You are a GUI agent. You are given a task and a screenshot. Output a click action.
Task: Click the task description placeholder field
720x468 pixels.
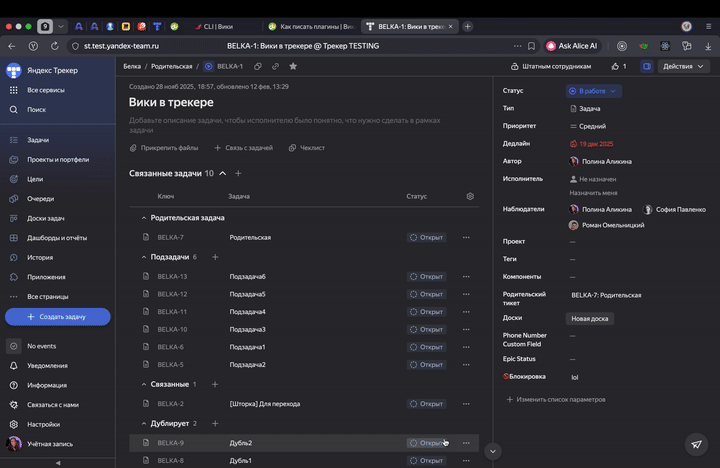[285, 125]
